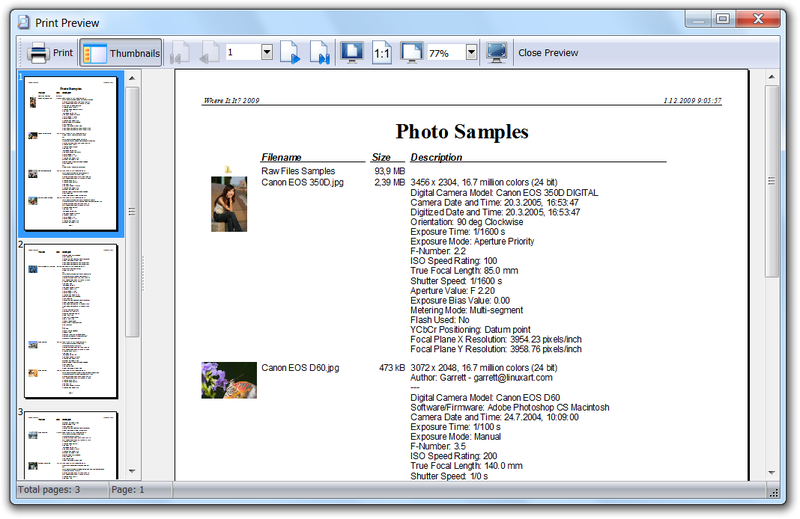Select fit whole page zoom icon

click(x=352, y=53)
